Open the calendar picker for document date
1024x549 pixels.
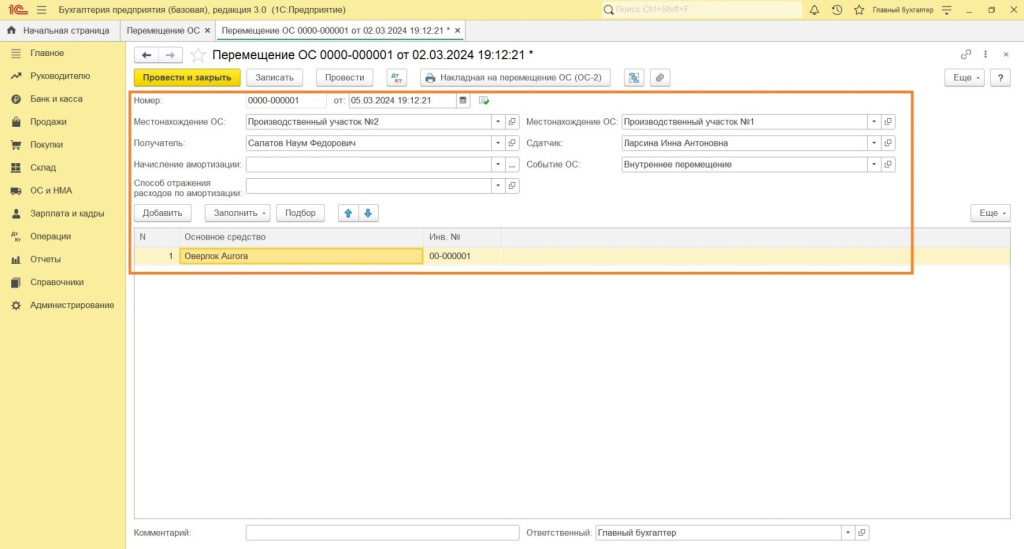tap(463, 100)
